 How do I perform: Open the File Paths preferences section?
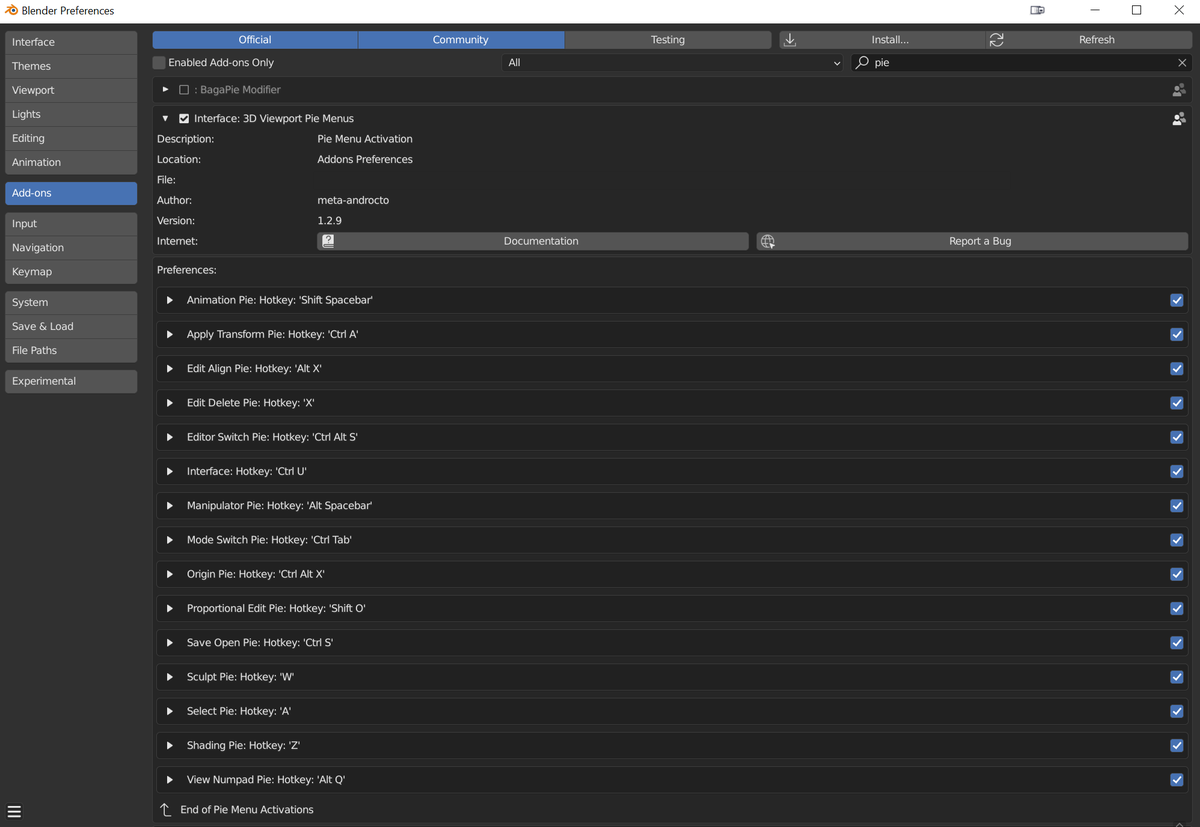click(71, 350)
